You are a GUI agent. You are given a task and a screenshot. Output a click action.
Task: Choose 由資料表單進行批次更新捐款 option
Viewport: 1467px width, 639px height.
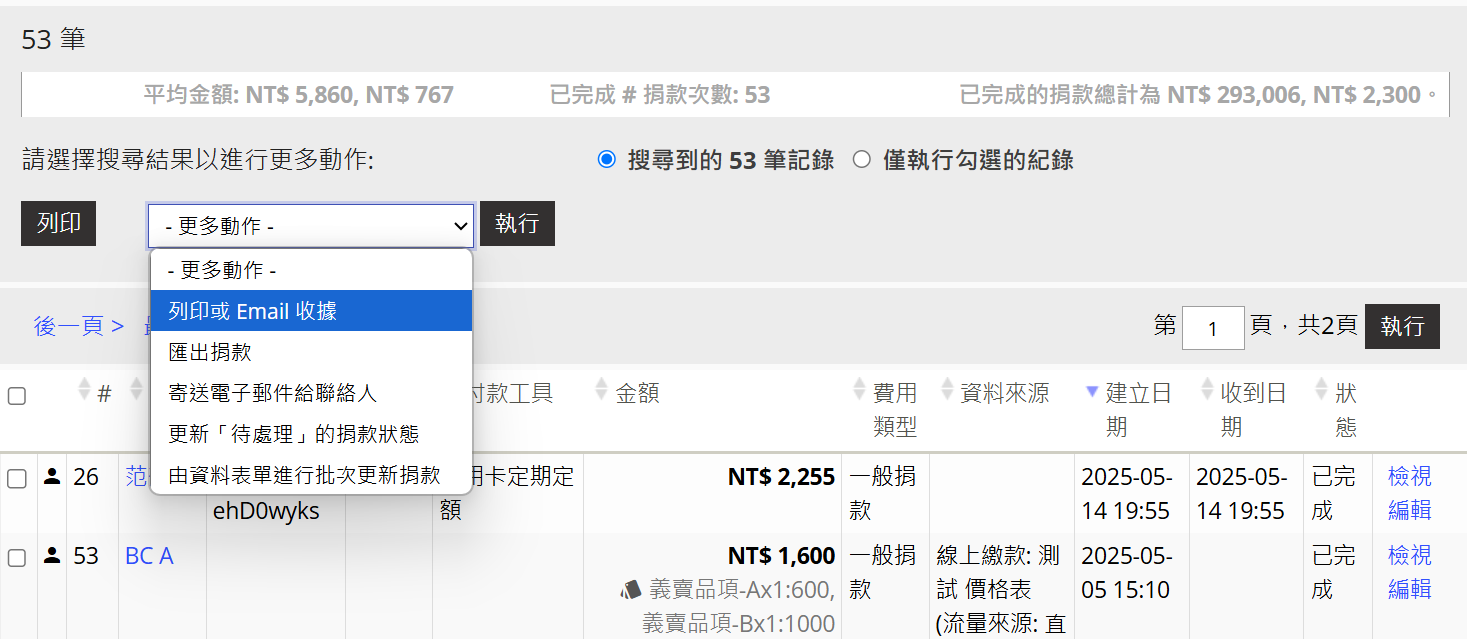click(x=304, y=475)
